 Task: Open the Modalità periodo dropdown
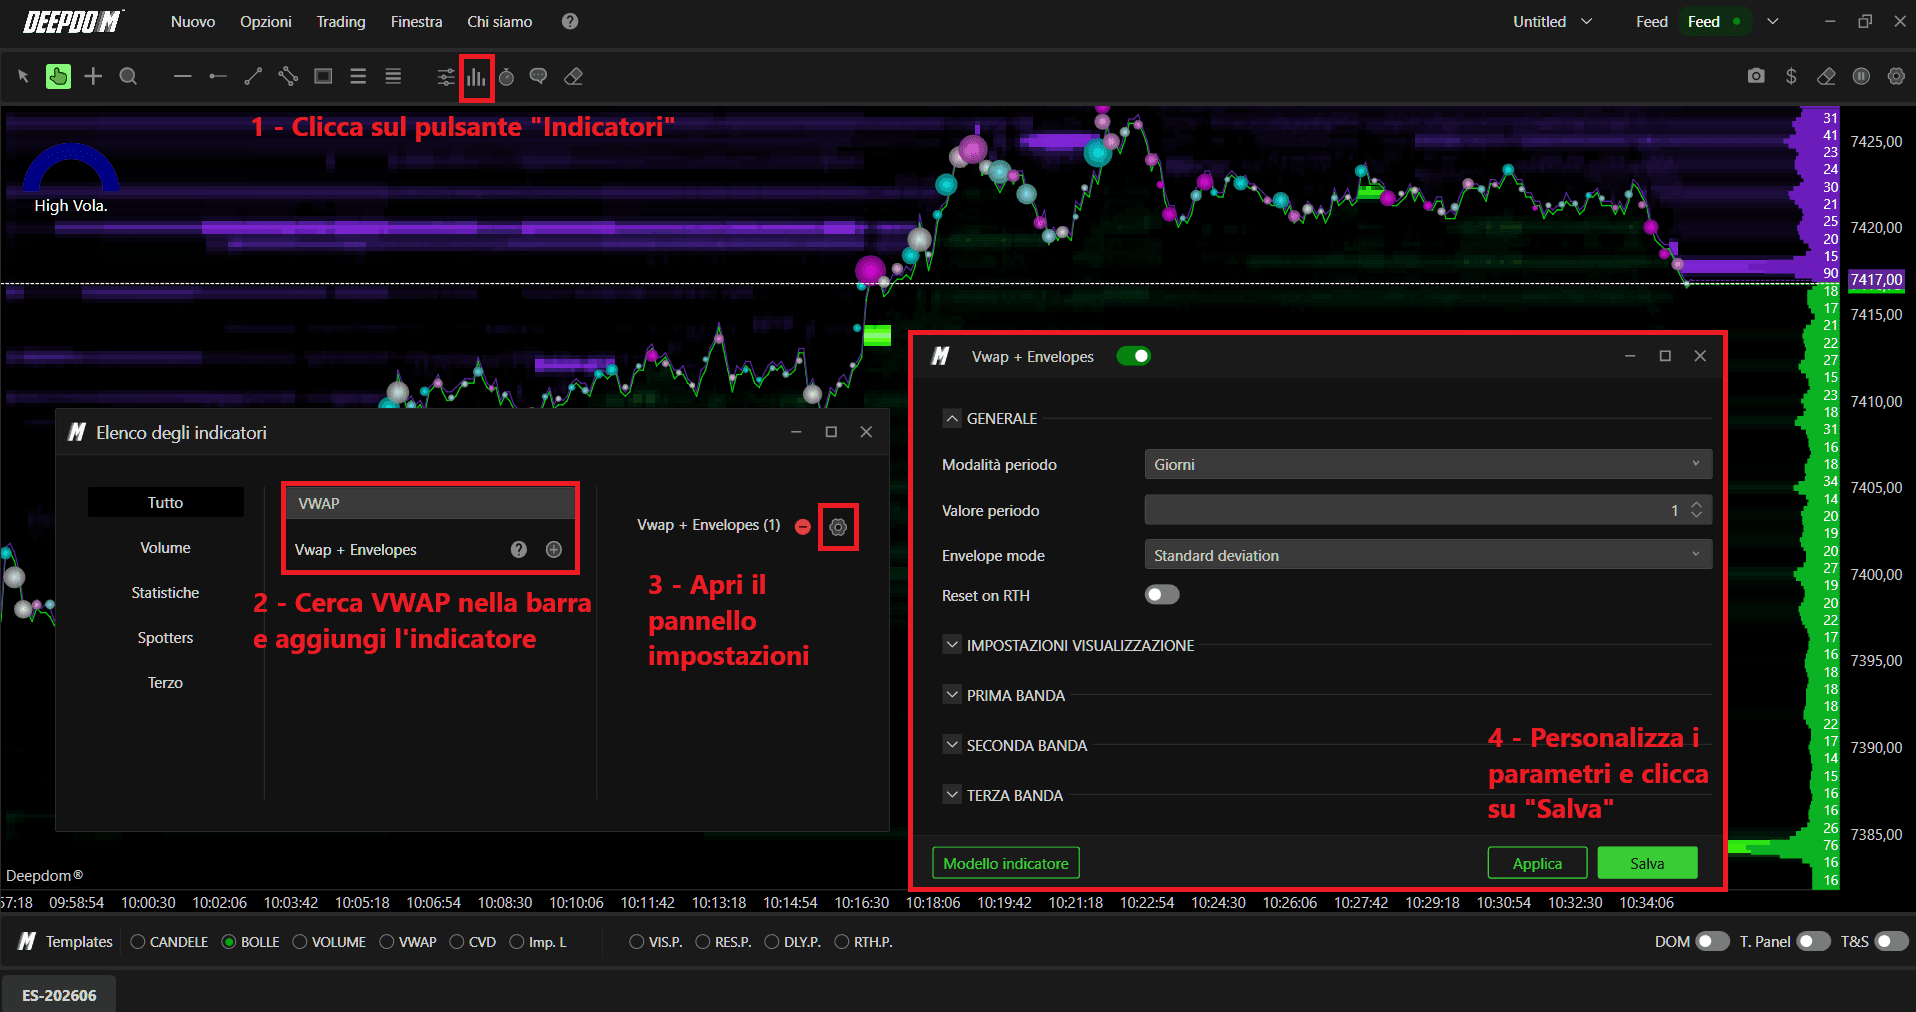(x=1428, y=464)
